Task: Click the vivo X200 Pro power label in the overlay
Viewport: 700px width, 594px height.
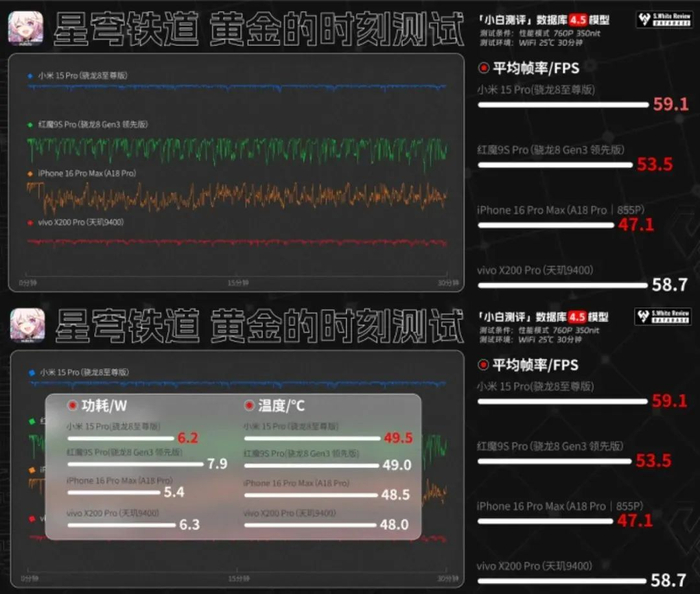Action: pyautogui.click(x=112, y=513)
